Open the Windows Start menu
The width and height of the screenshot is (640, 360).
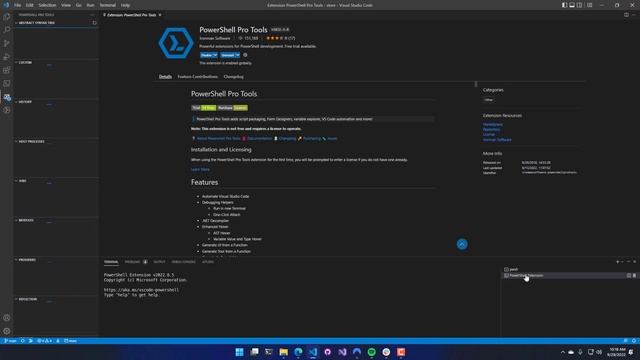(240, 352)
